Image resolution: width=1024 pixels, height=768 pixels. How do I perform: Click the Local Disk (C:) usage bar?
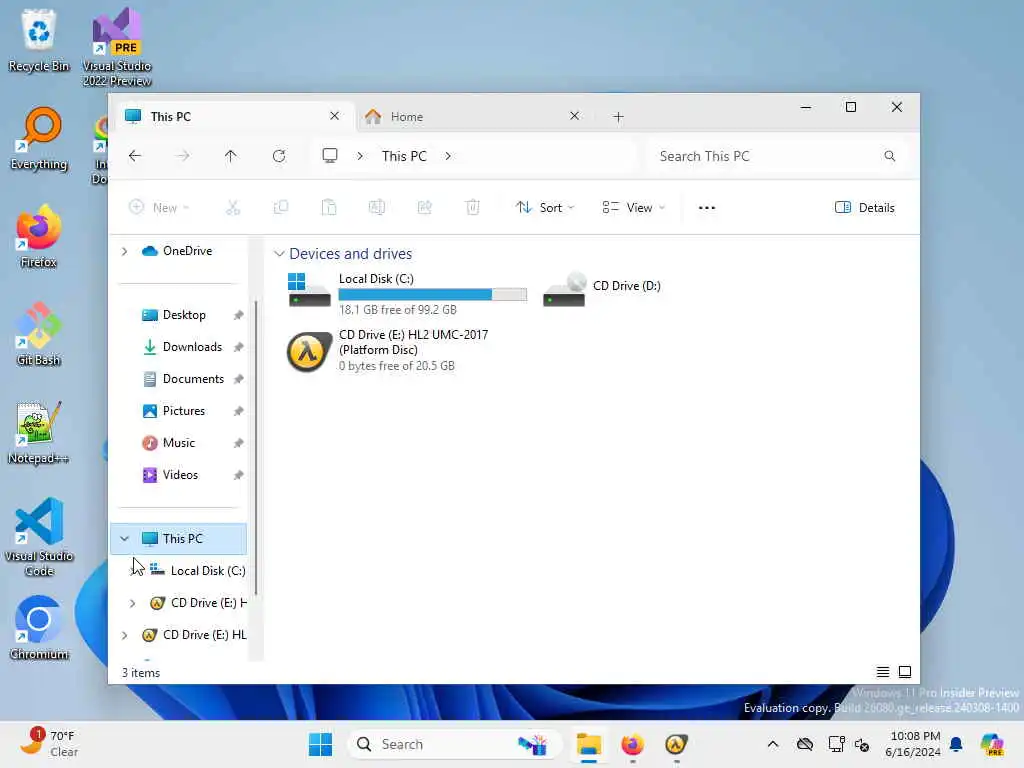point(432,295)
